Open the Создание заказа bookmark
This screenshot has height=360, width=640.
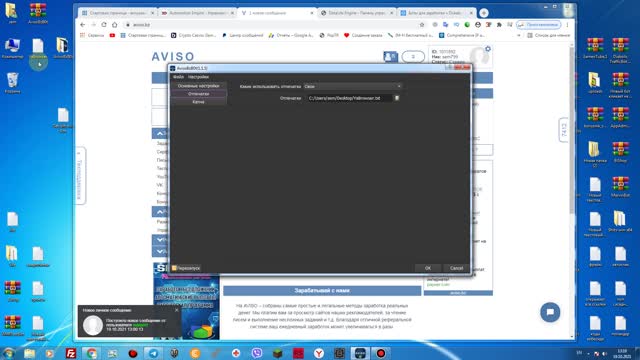click(x=363, y=36)
